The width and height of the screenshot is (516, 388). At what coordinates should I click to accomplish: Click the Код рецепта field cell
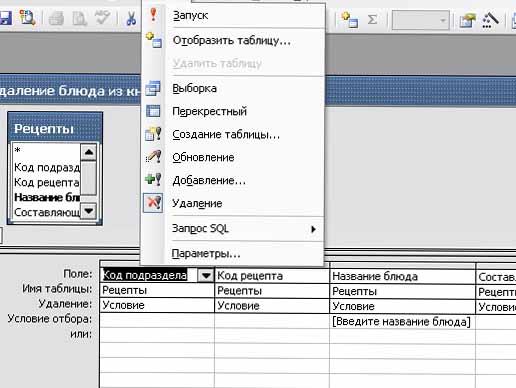coord(272,276)
